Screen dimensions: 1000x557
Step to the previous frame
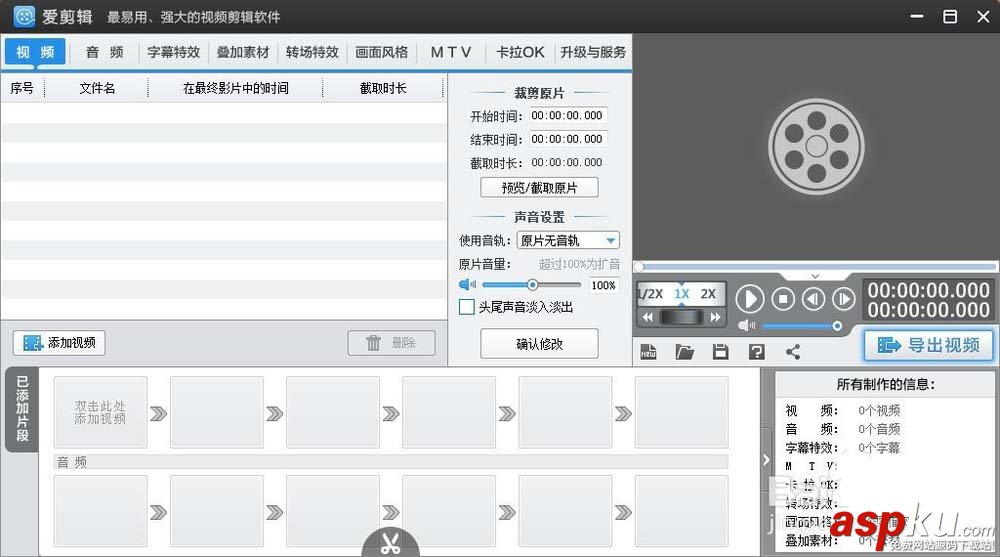813,299
